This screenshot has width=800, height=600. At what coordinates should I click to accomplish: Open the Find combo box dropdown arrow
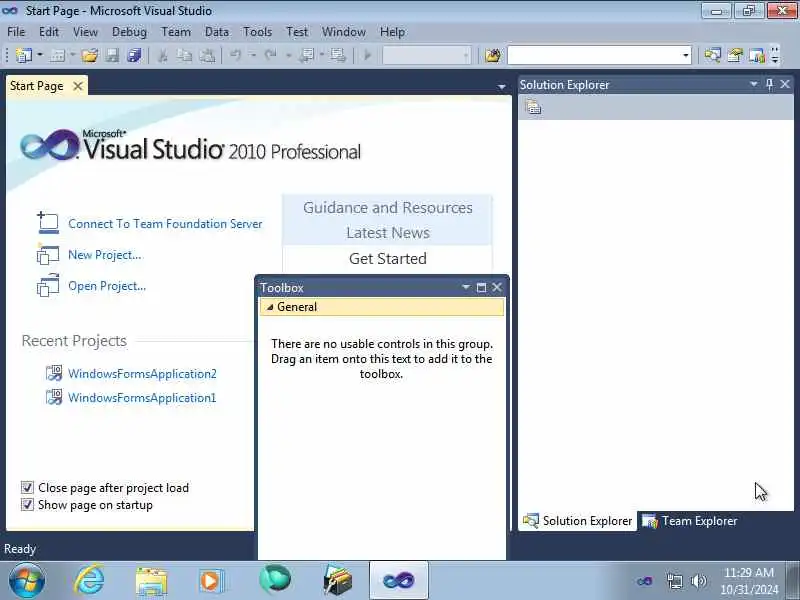tap(686, 55)
